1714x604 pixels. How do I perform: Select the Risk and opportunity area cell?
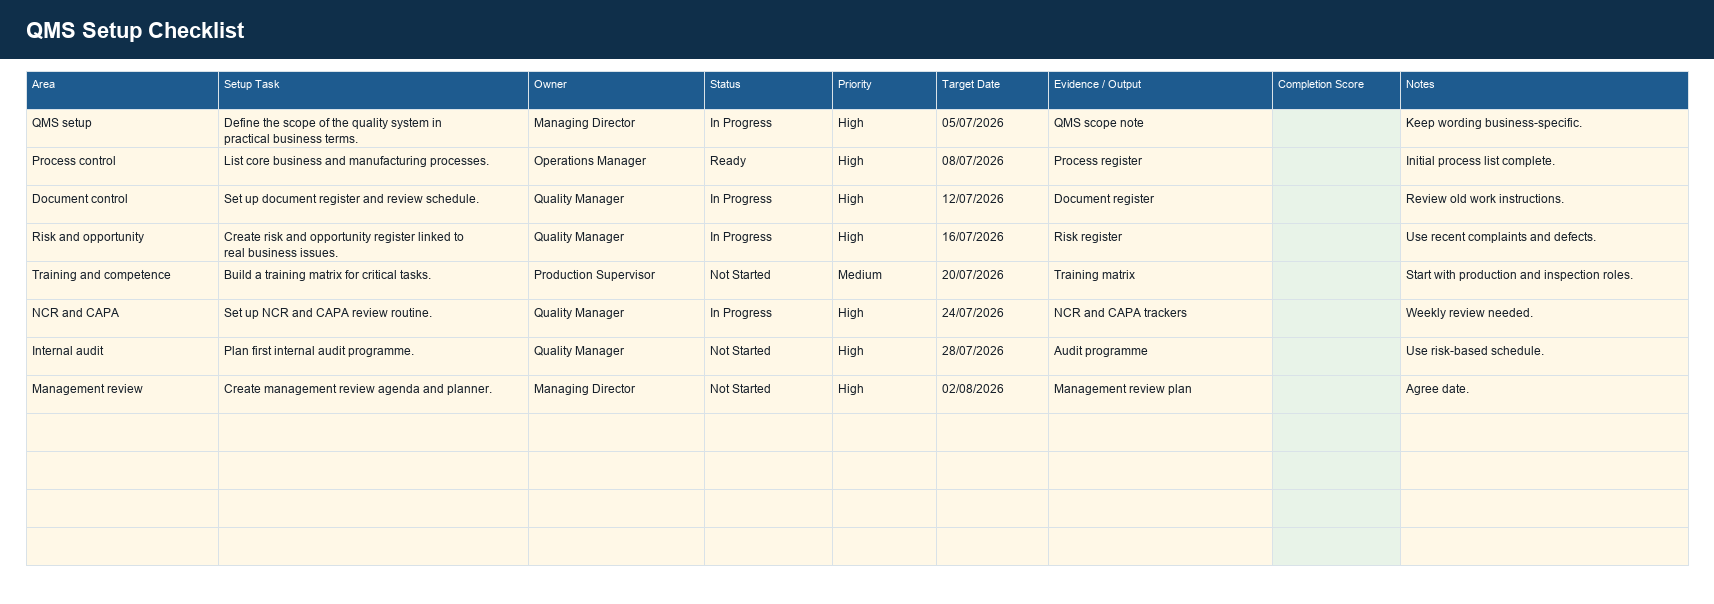coord(122,242)
